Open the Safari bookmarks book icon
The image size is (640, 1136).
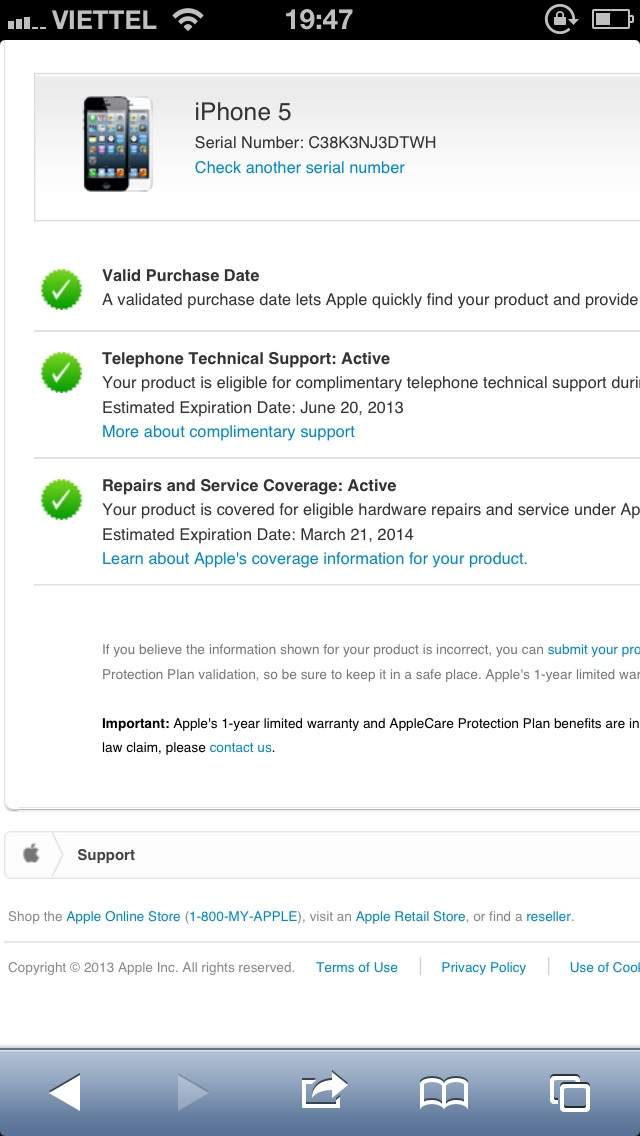click(444, 1092)
